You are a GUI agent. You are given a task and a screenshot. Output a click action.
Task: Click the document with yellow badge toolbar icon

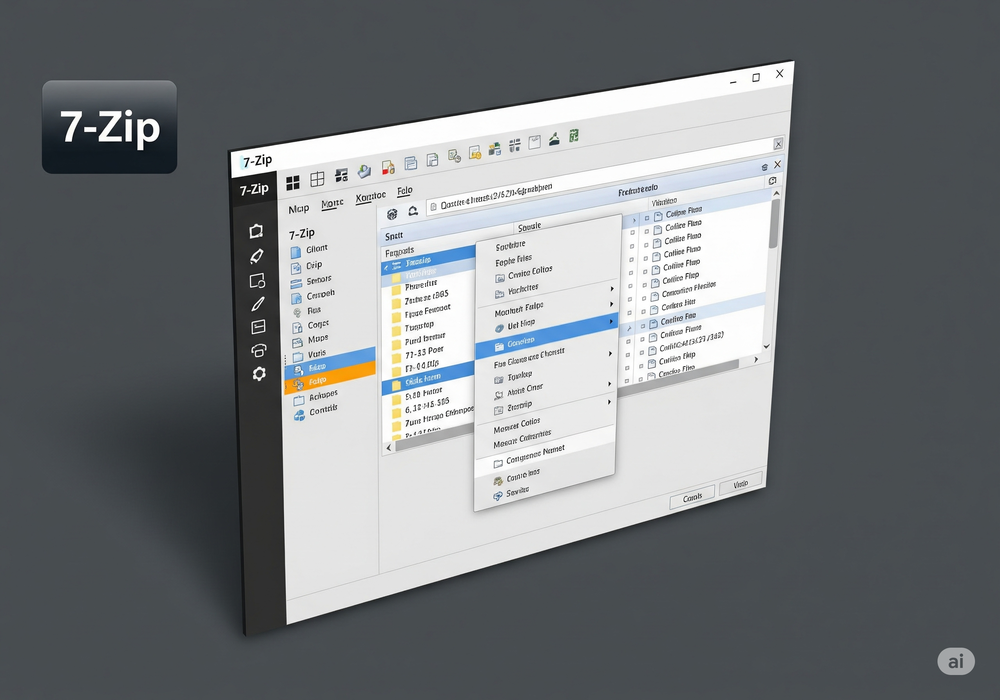pyautogui.click(x=474, y=152)
